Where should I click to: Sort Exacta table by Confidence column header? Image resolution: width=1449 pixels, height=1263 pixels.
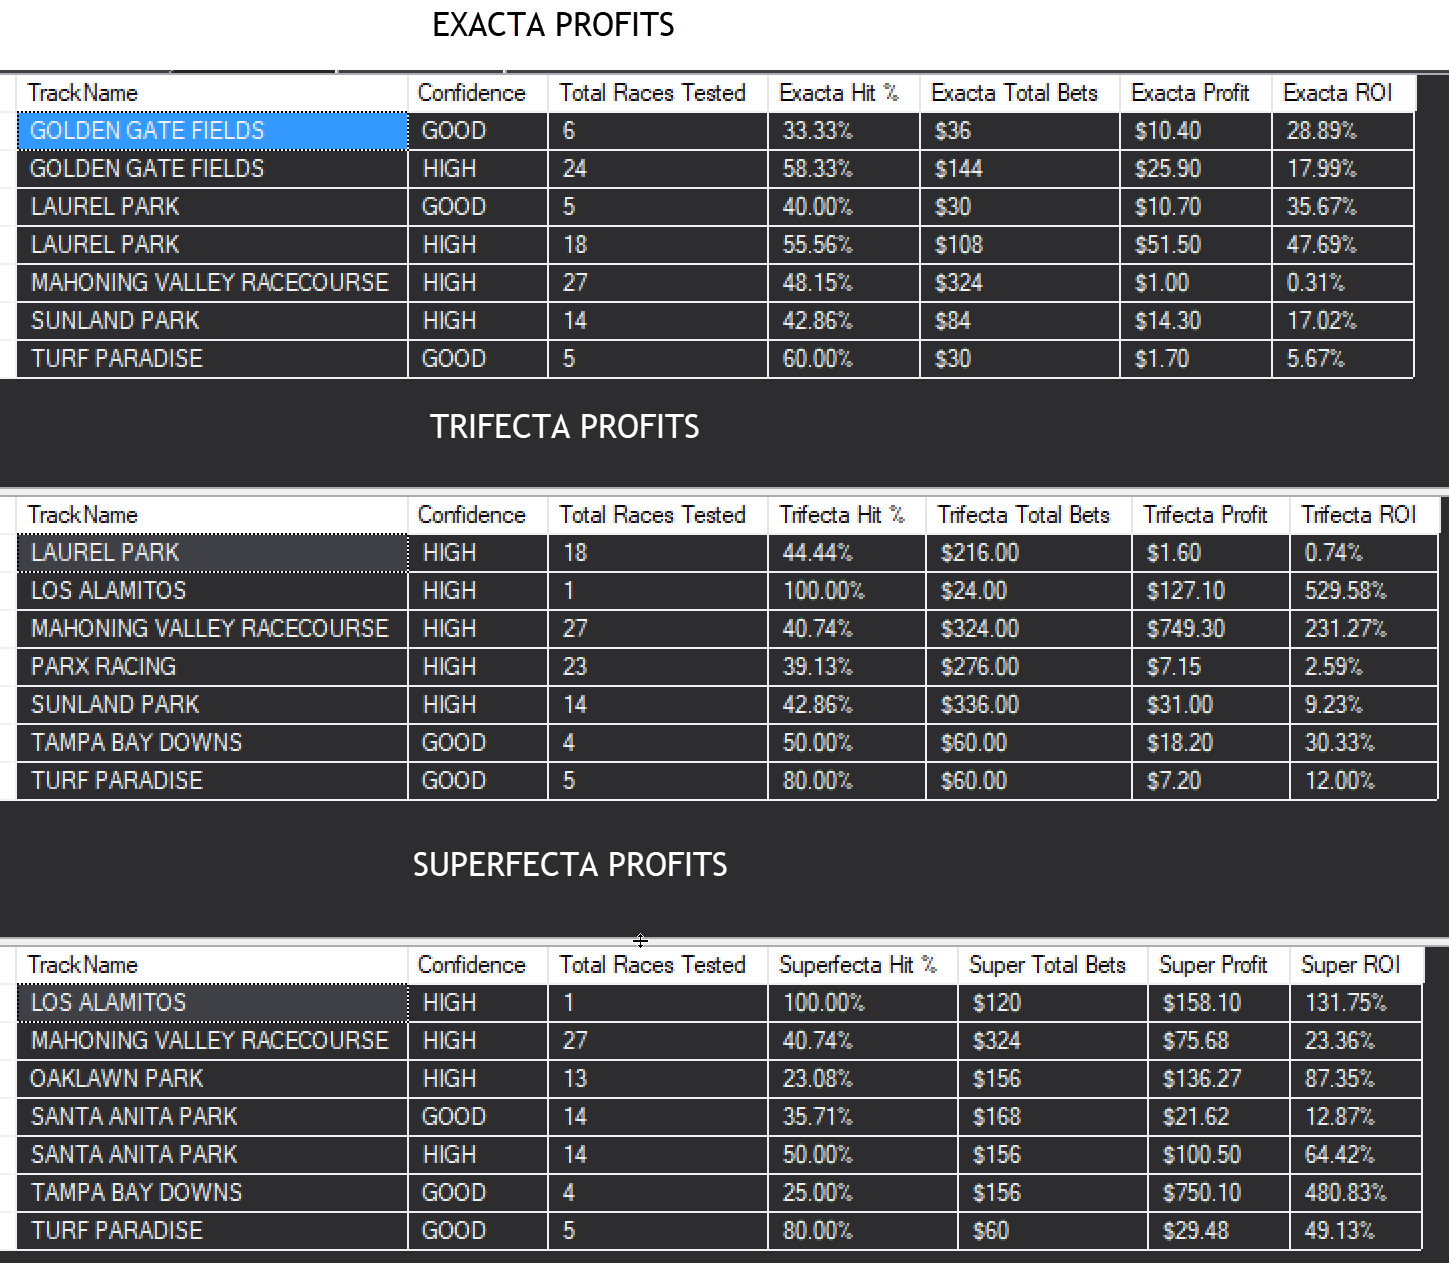tap(477, 93)
